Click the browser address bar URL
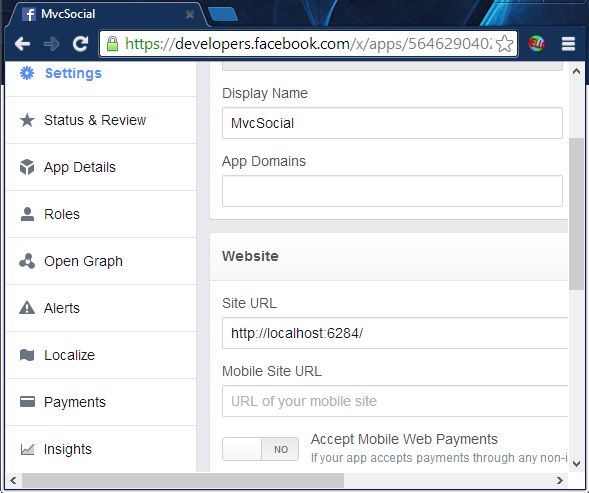 308,44
